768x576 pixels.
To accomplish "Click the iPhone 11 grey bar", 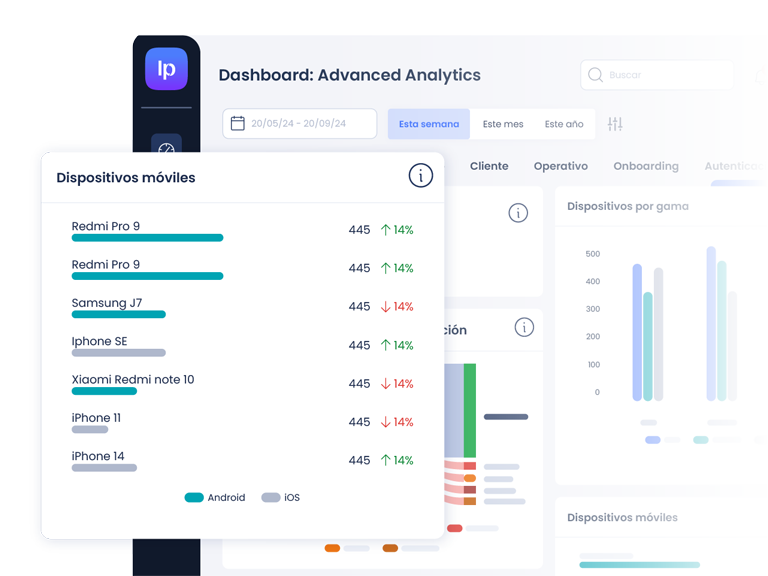I will point(90,430).
